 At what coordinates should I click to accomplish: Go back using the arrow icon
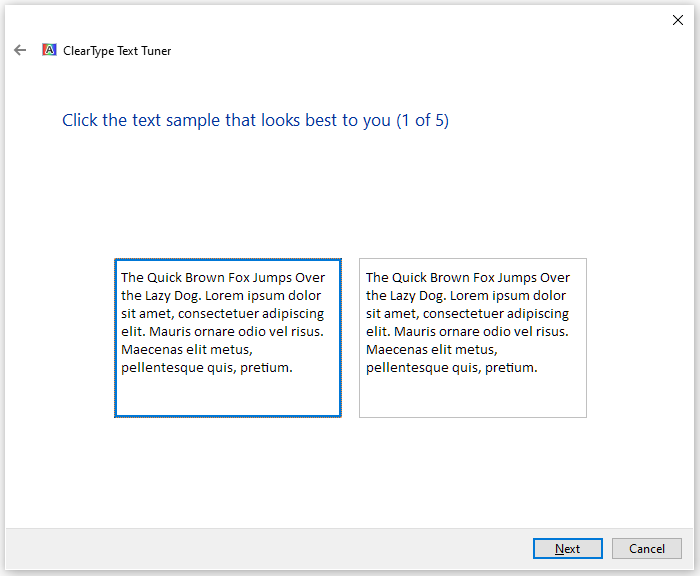20,50
